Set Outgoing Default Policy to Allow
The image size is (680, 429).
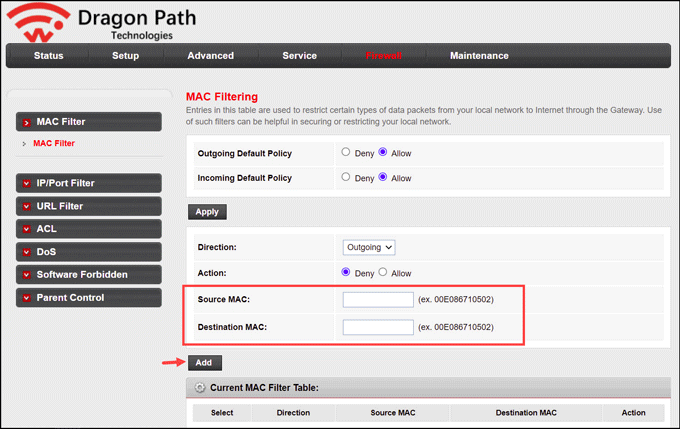point(382,152)
